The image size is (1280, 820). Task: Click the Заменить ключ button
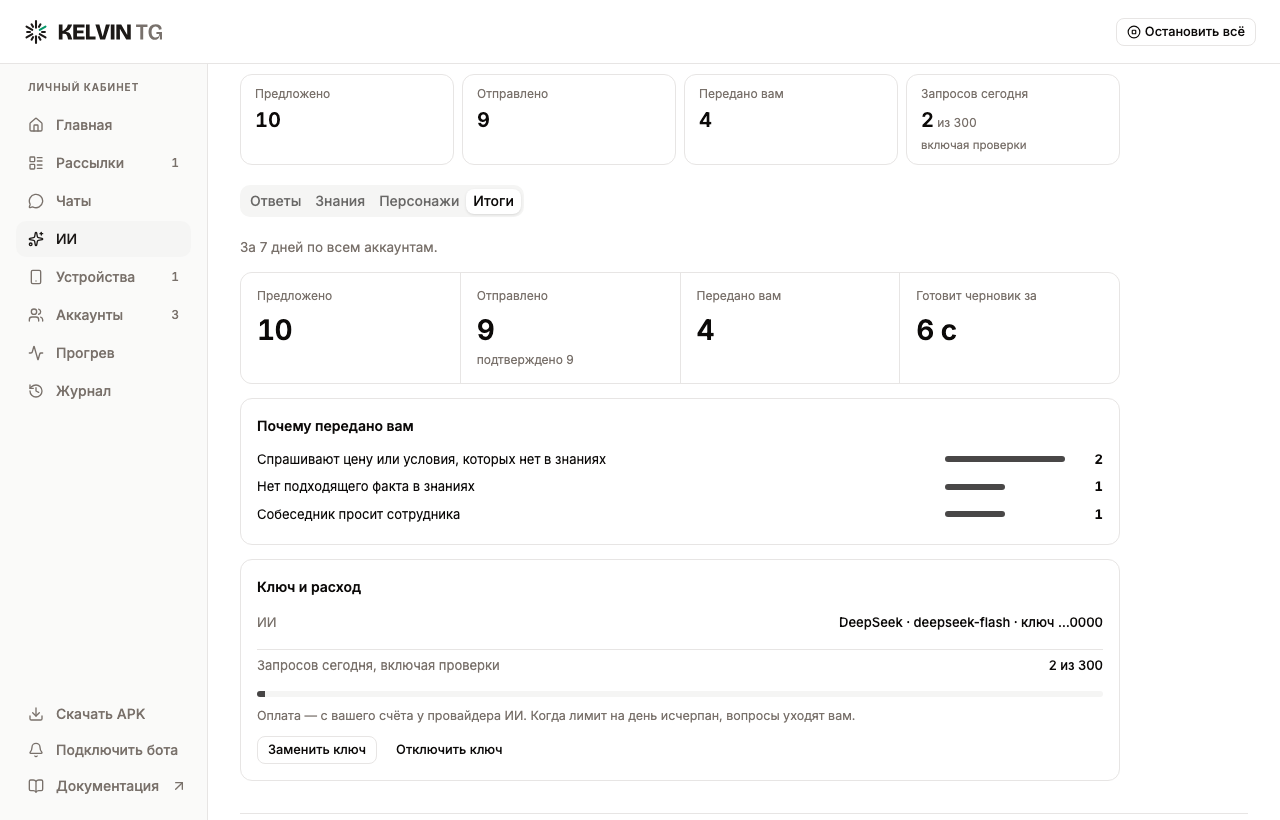[x=317, y=750]
